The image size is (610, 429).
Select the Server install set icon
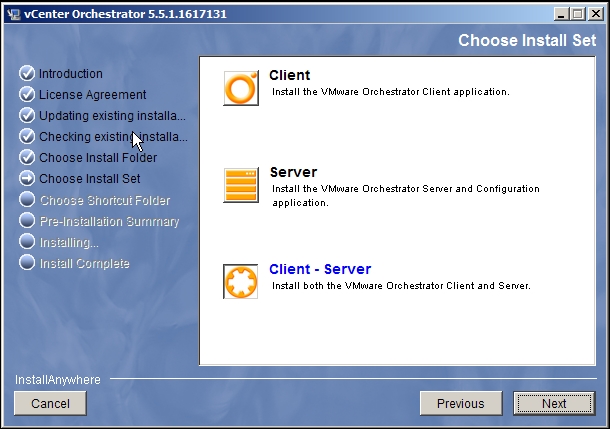(x=240, y=185)
